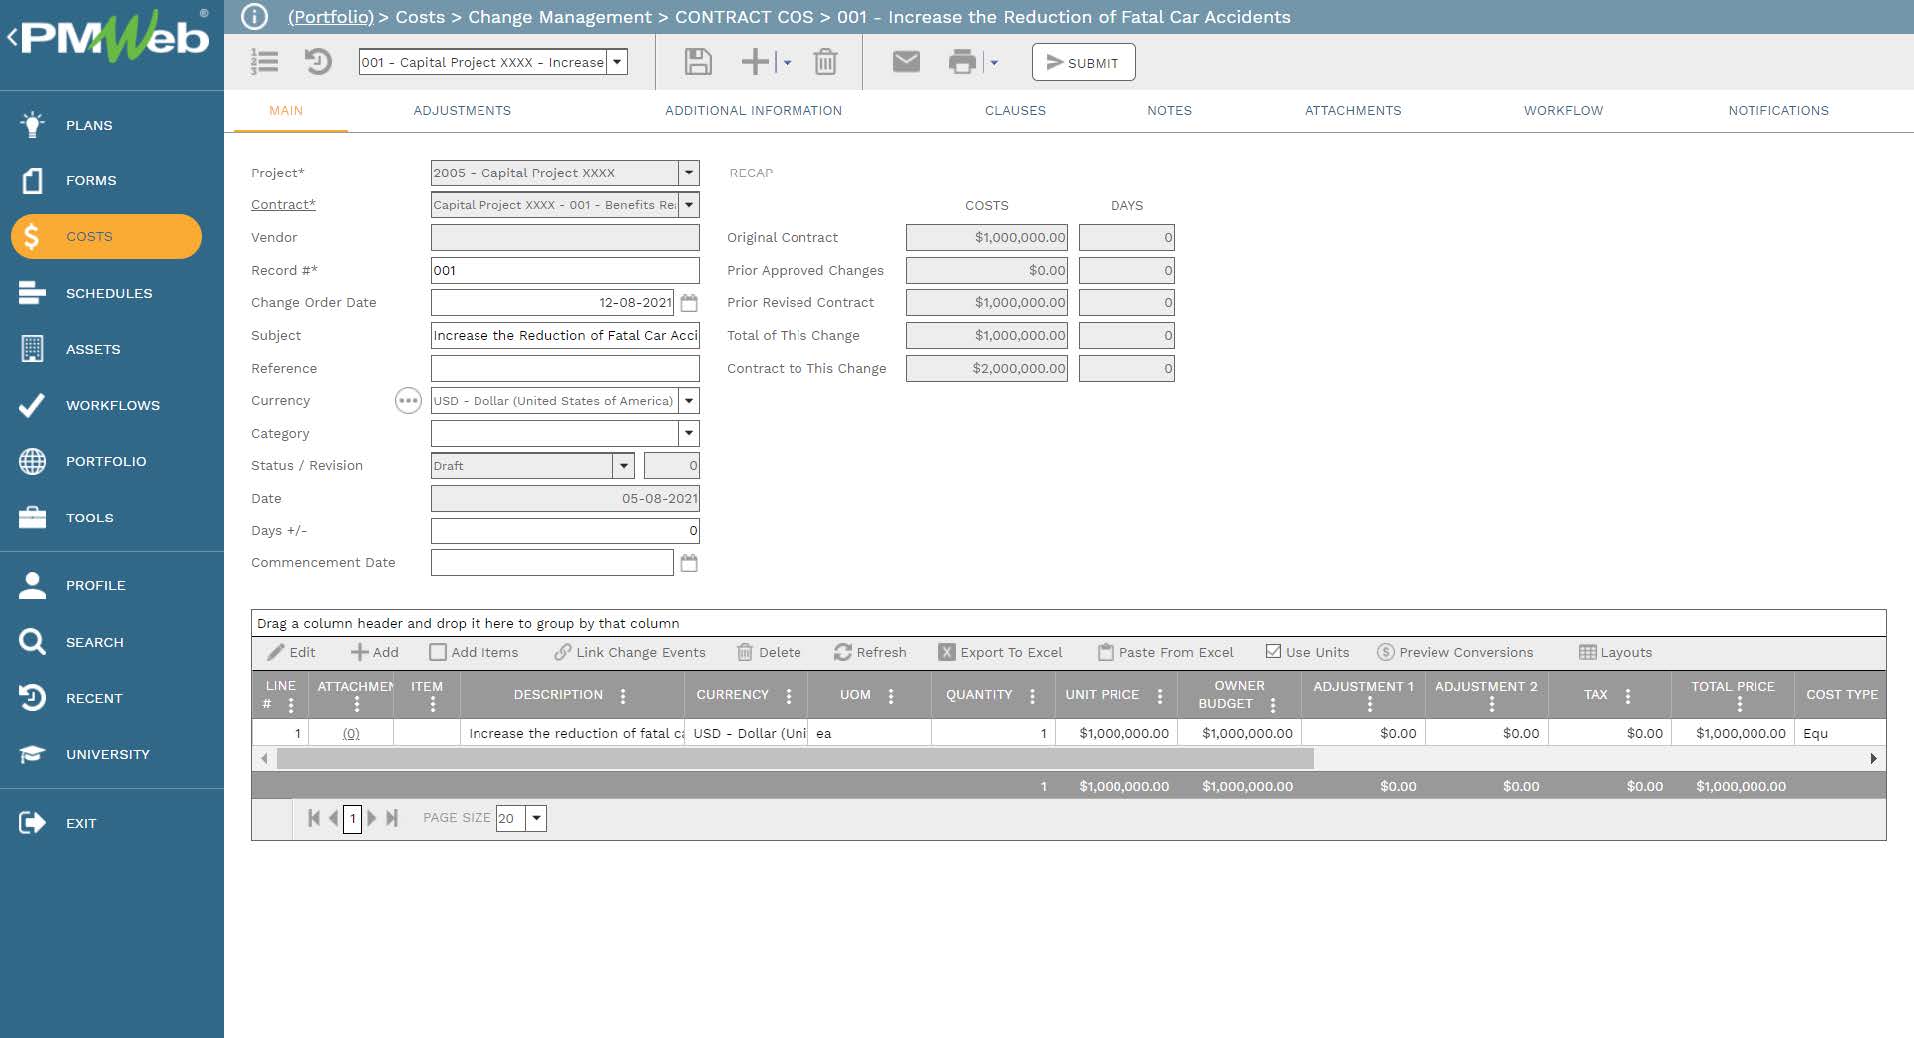This screenshot has height=1038, width=1914.
Task: Print using the printer icon
Action: [x=962, y=62]
